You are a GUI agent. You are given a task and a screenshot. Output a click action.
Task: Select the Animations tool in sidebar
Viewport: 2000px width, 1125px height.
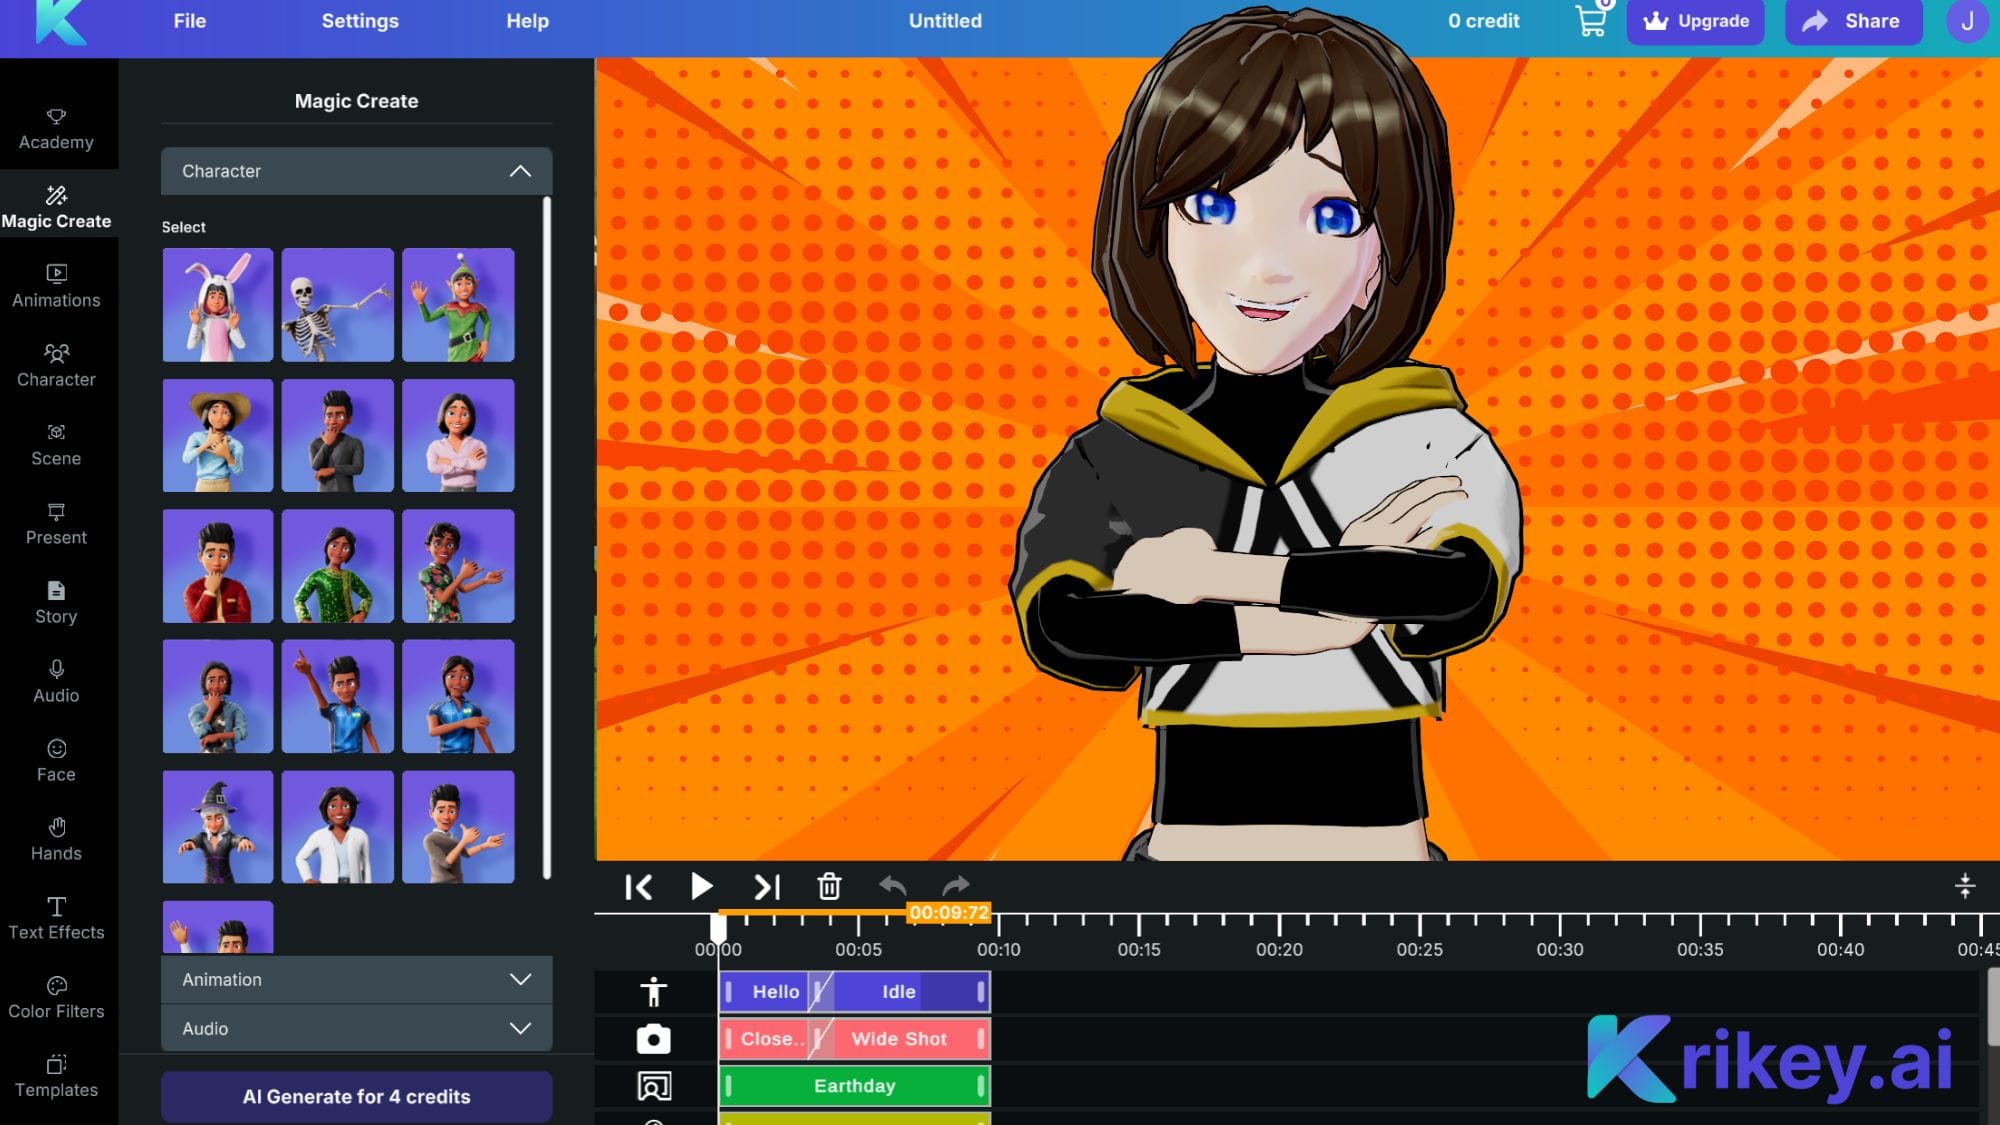(55, 284)
